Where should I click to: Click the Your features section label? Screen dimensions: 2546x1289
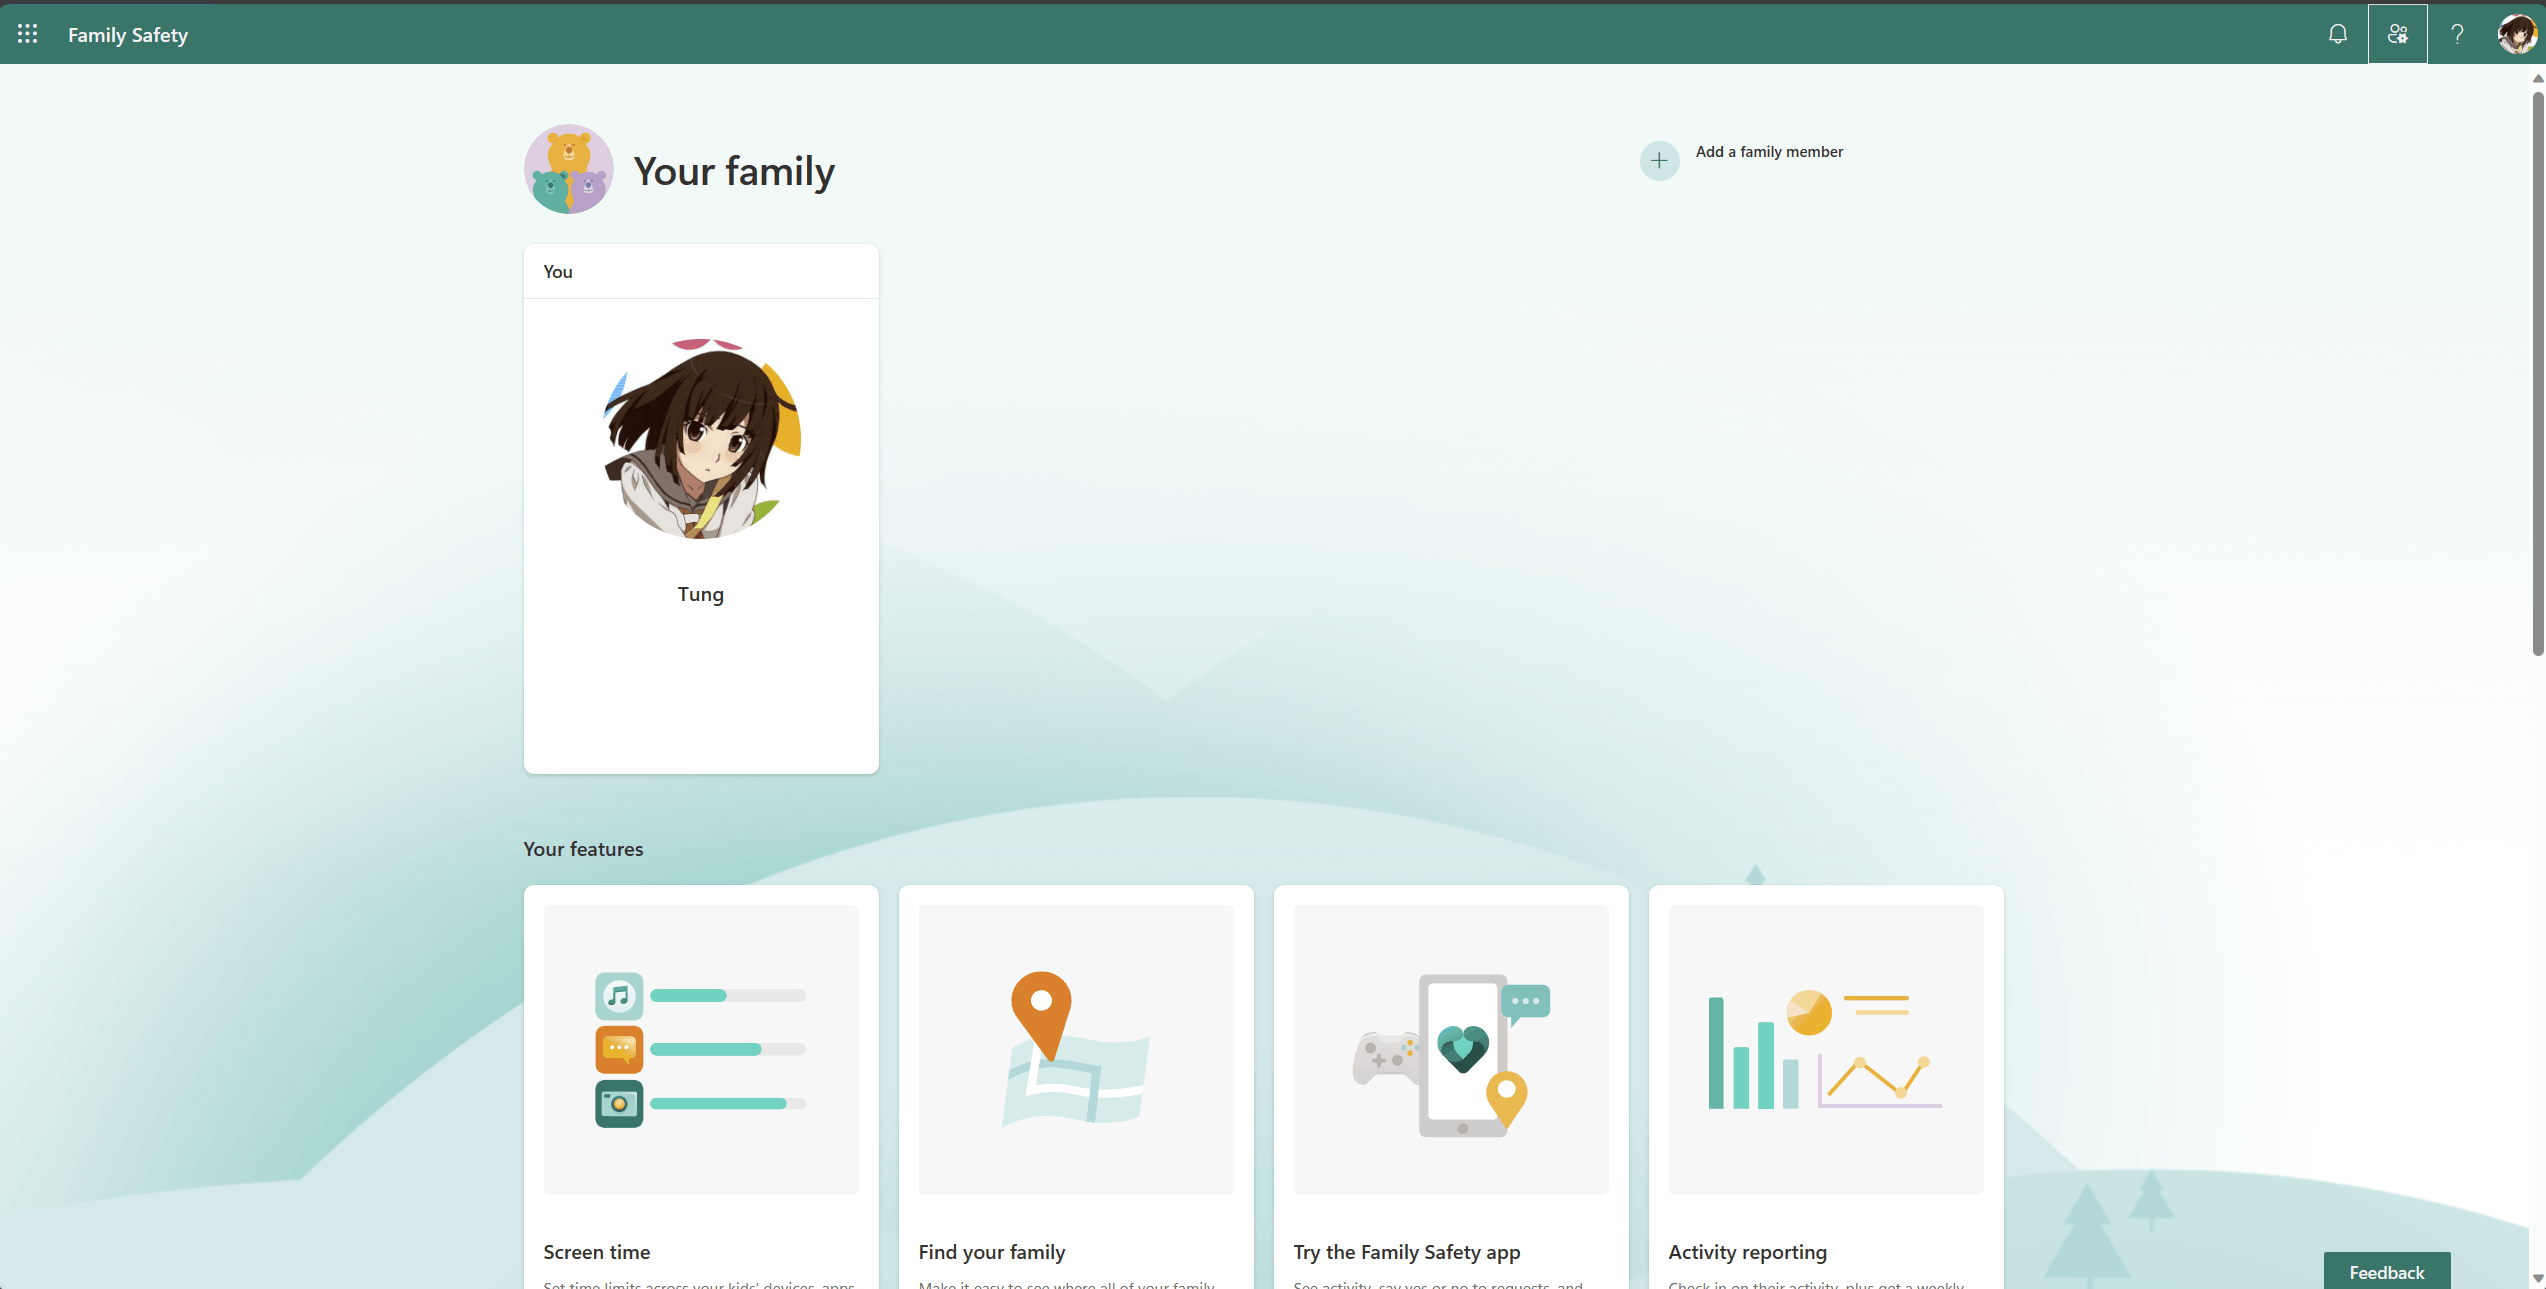point(583,849)
